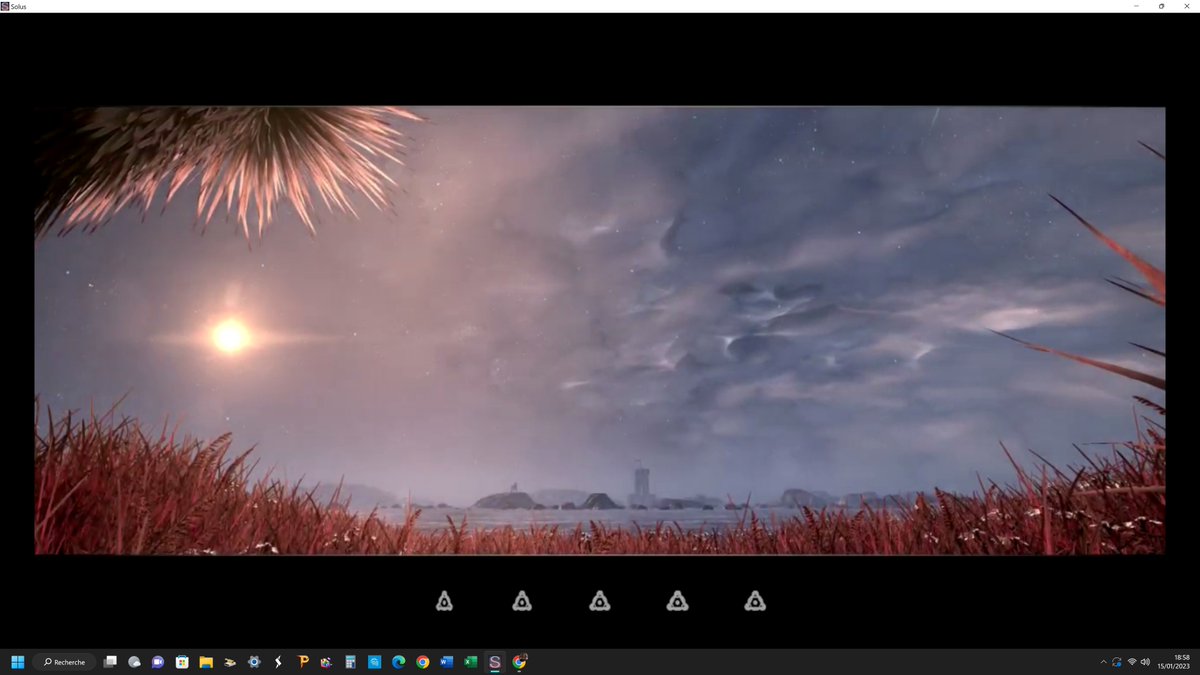Click the sunset landscape video frame
This screenshot has height=675, width=1200.
point(600,330)
